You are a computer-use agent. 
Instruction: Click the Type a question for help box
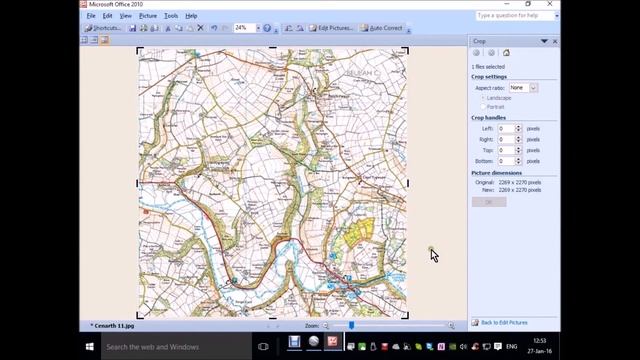515,16
